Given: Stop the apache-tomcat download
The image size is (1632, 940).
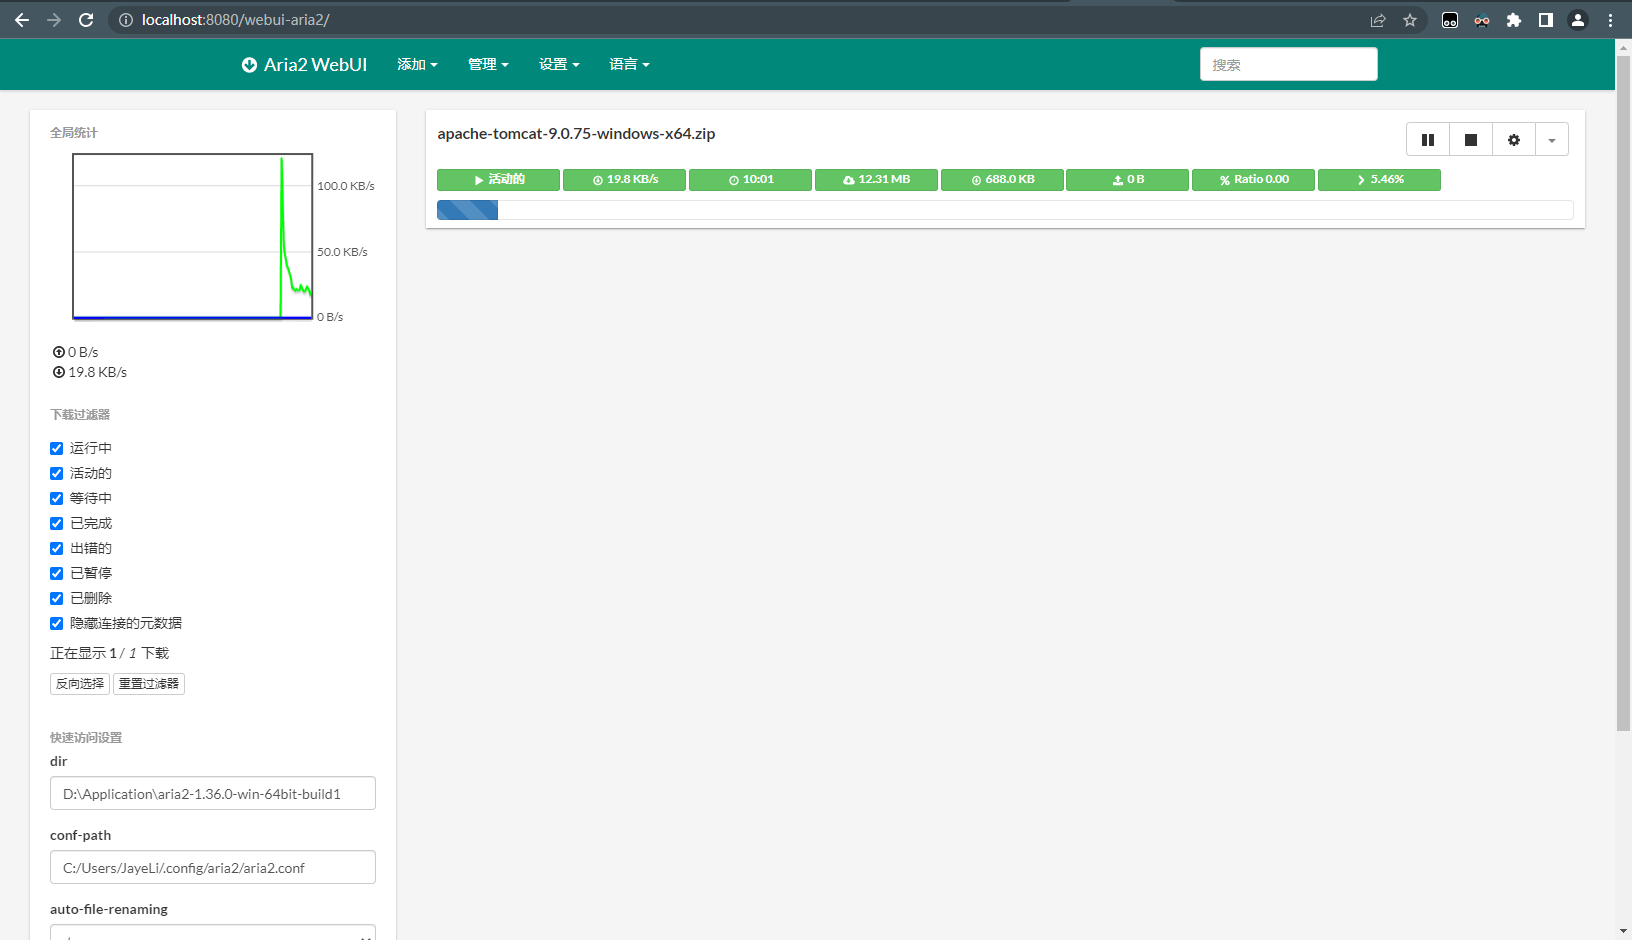Looking at the screenshot, I should [x=1471, y=140].
